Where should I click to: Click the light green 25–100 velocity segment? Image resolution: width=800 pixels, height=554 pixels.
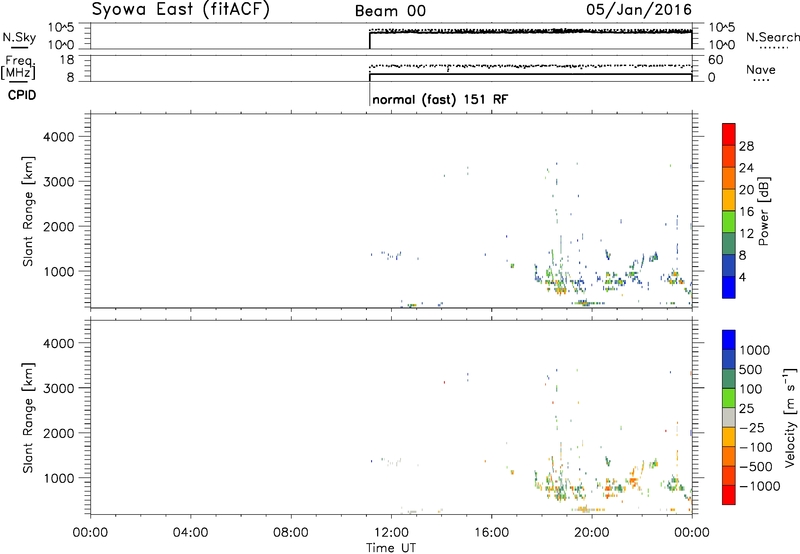coord(729,398)
